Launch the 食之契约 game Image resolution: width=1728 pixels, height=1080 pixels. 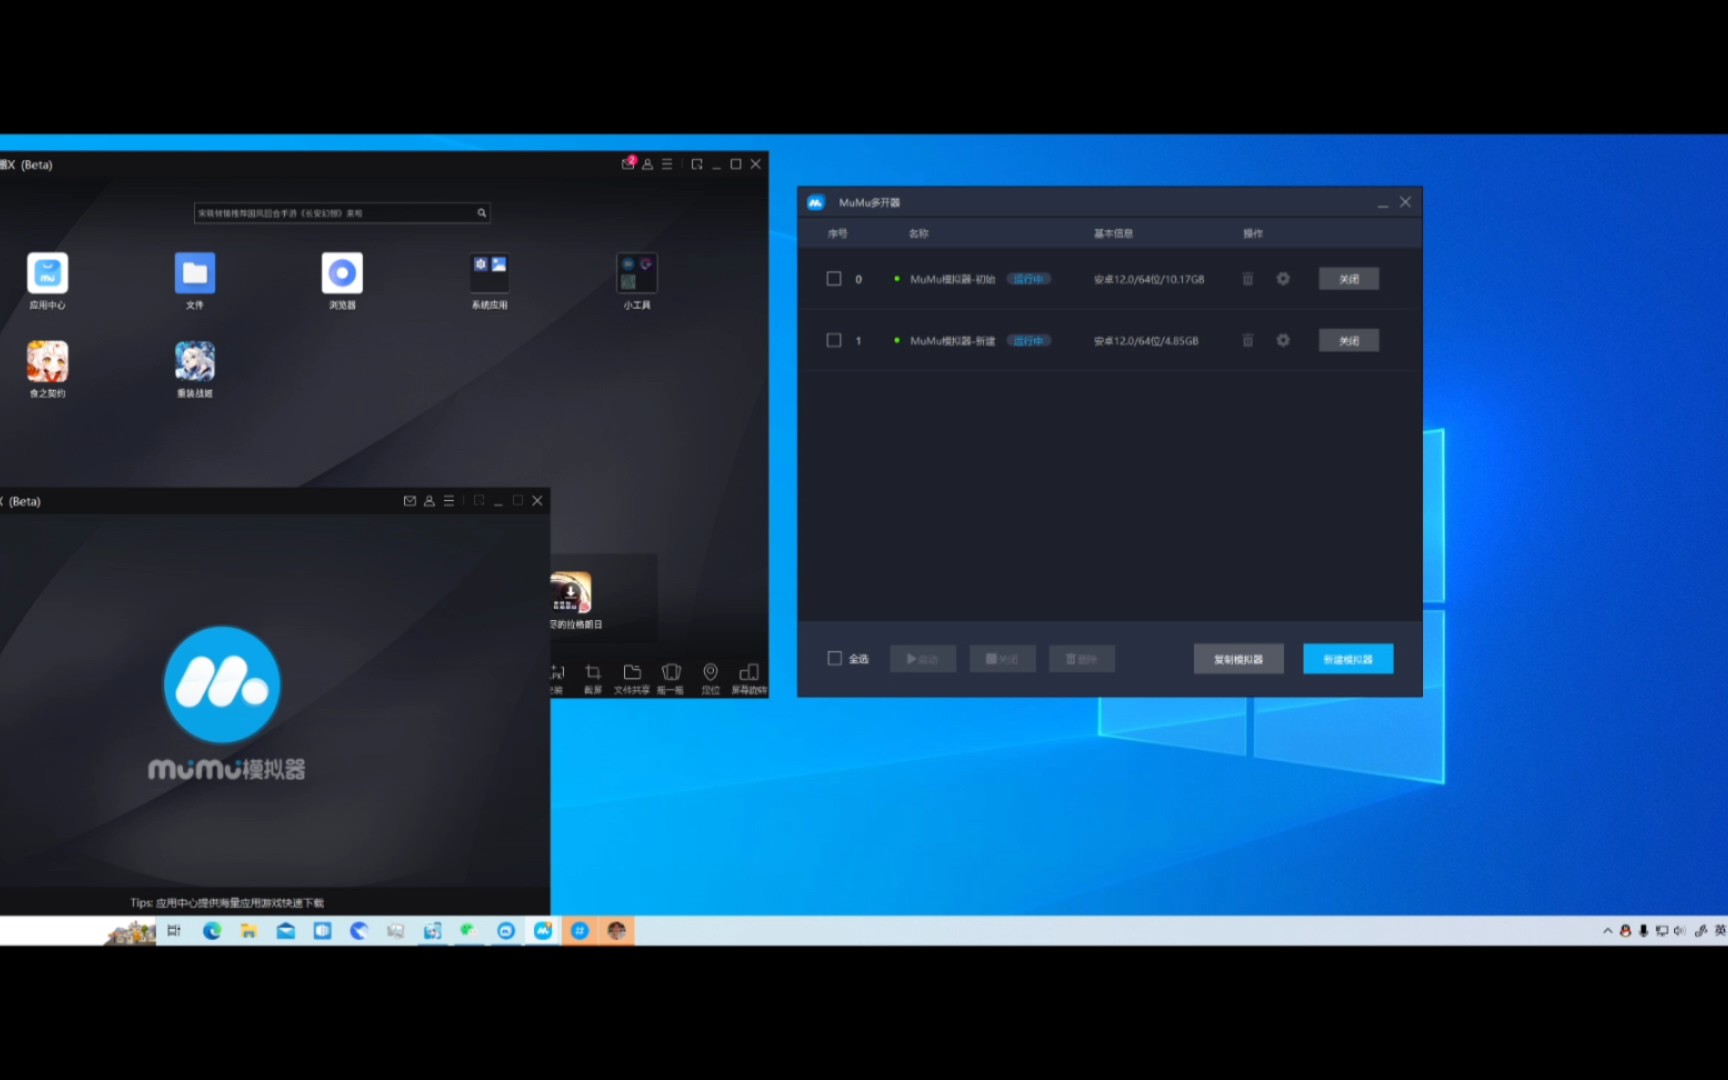[47, 361]
